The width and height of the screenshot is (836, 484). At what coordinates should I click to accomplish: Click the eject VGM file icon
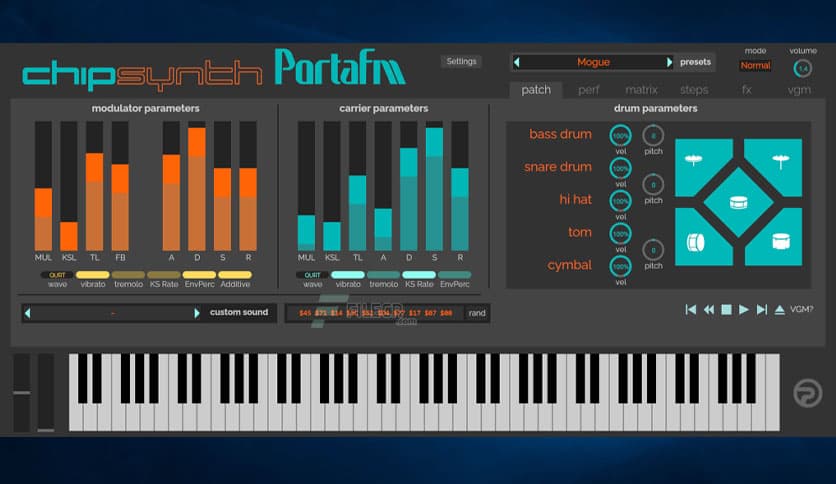(x=779, y=309)
